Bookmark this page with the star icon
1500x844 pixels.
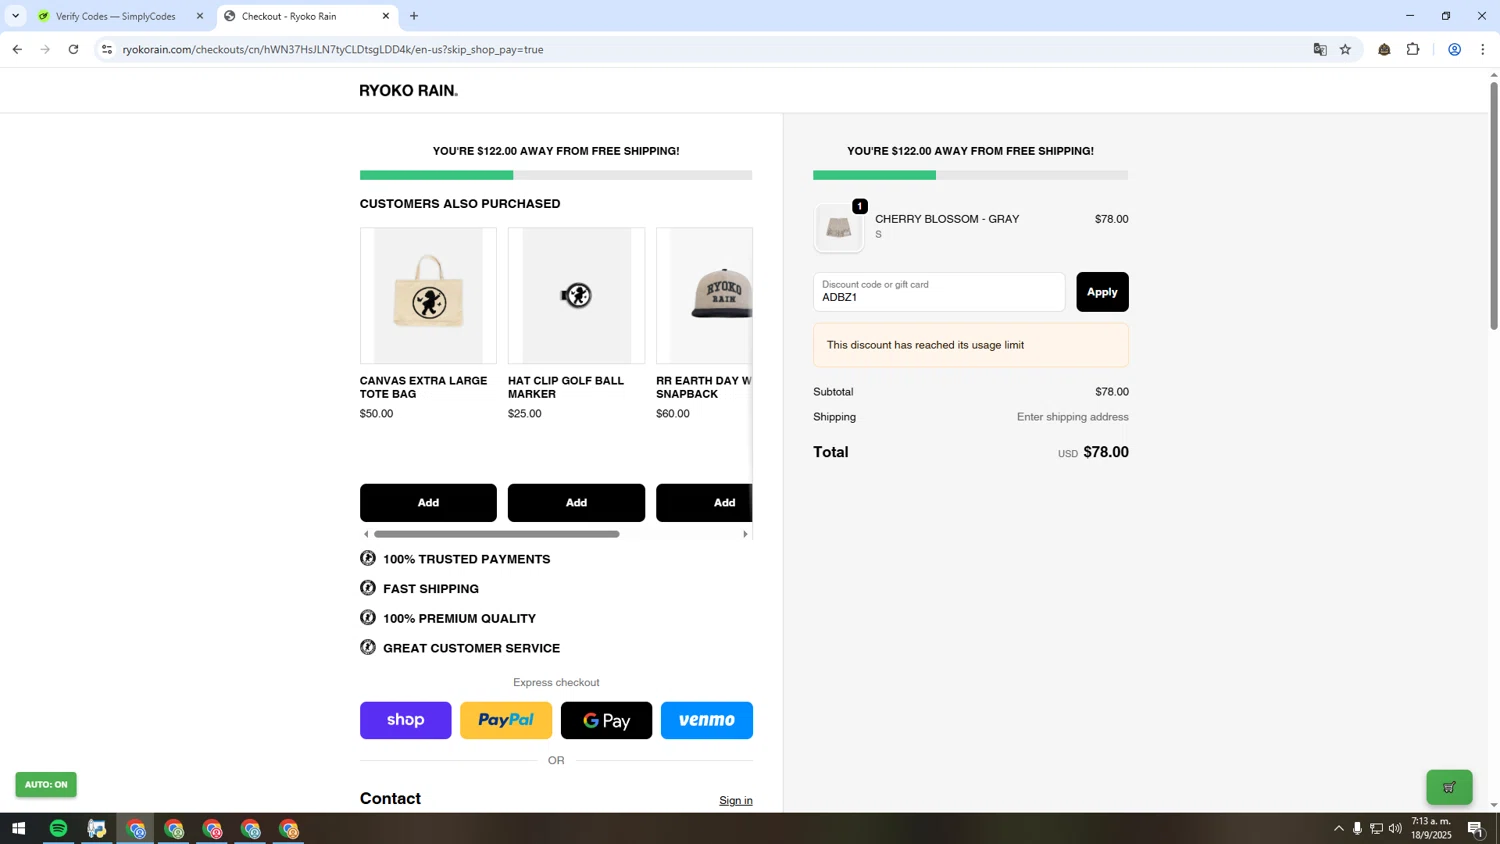[1346, 49]
